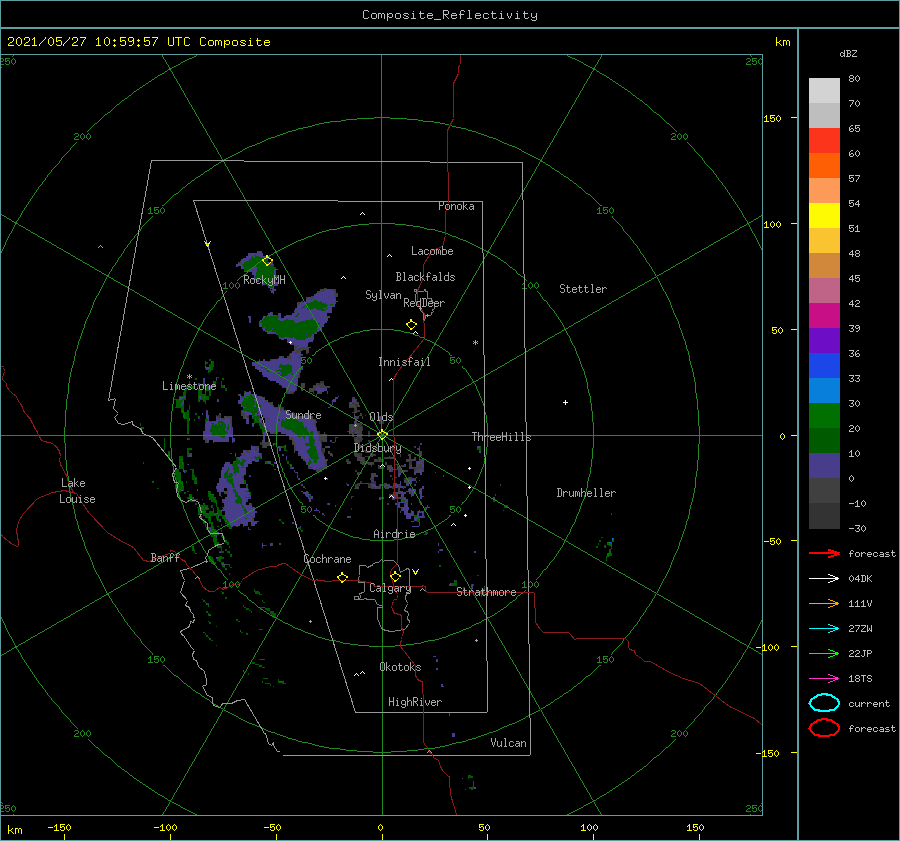Click the Blackfalds label on the map

[x=425, y=277]
